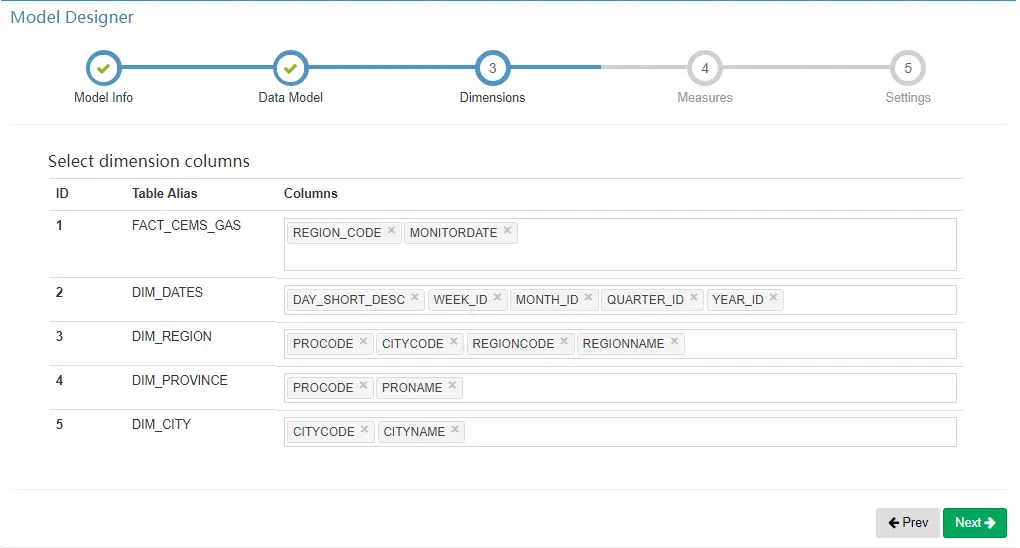This screenshot has height=548, width=1020.
Task: Select the DIM_DATES table alias
Action: point(167,292)
